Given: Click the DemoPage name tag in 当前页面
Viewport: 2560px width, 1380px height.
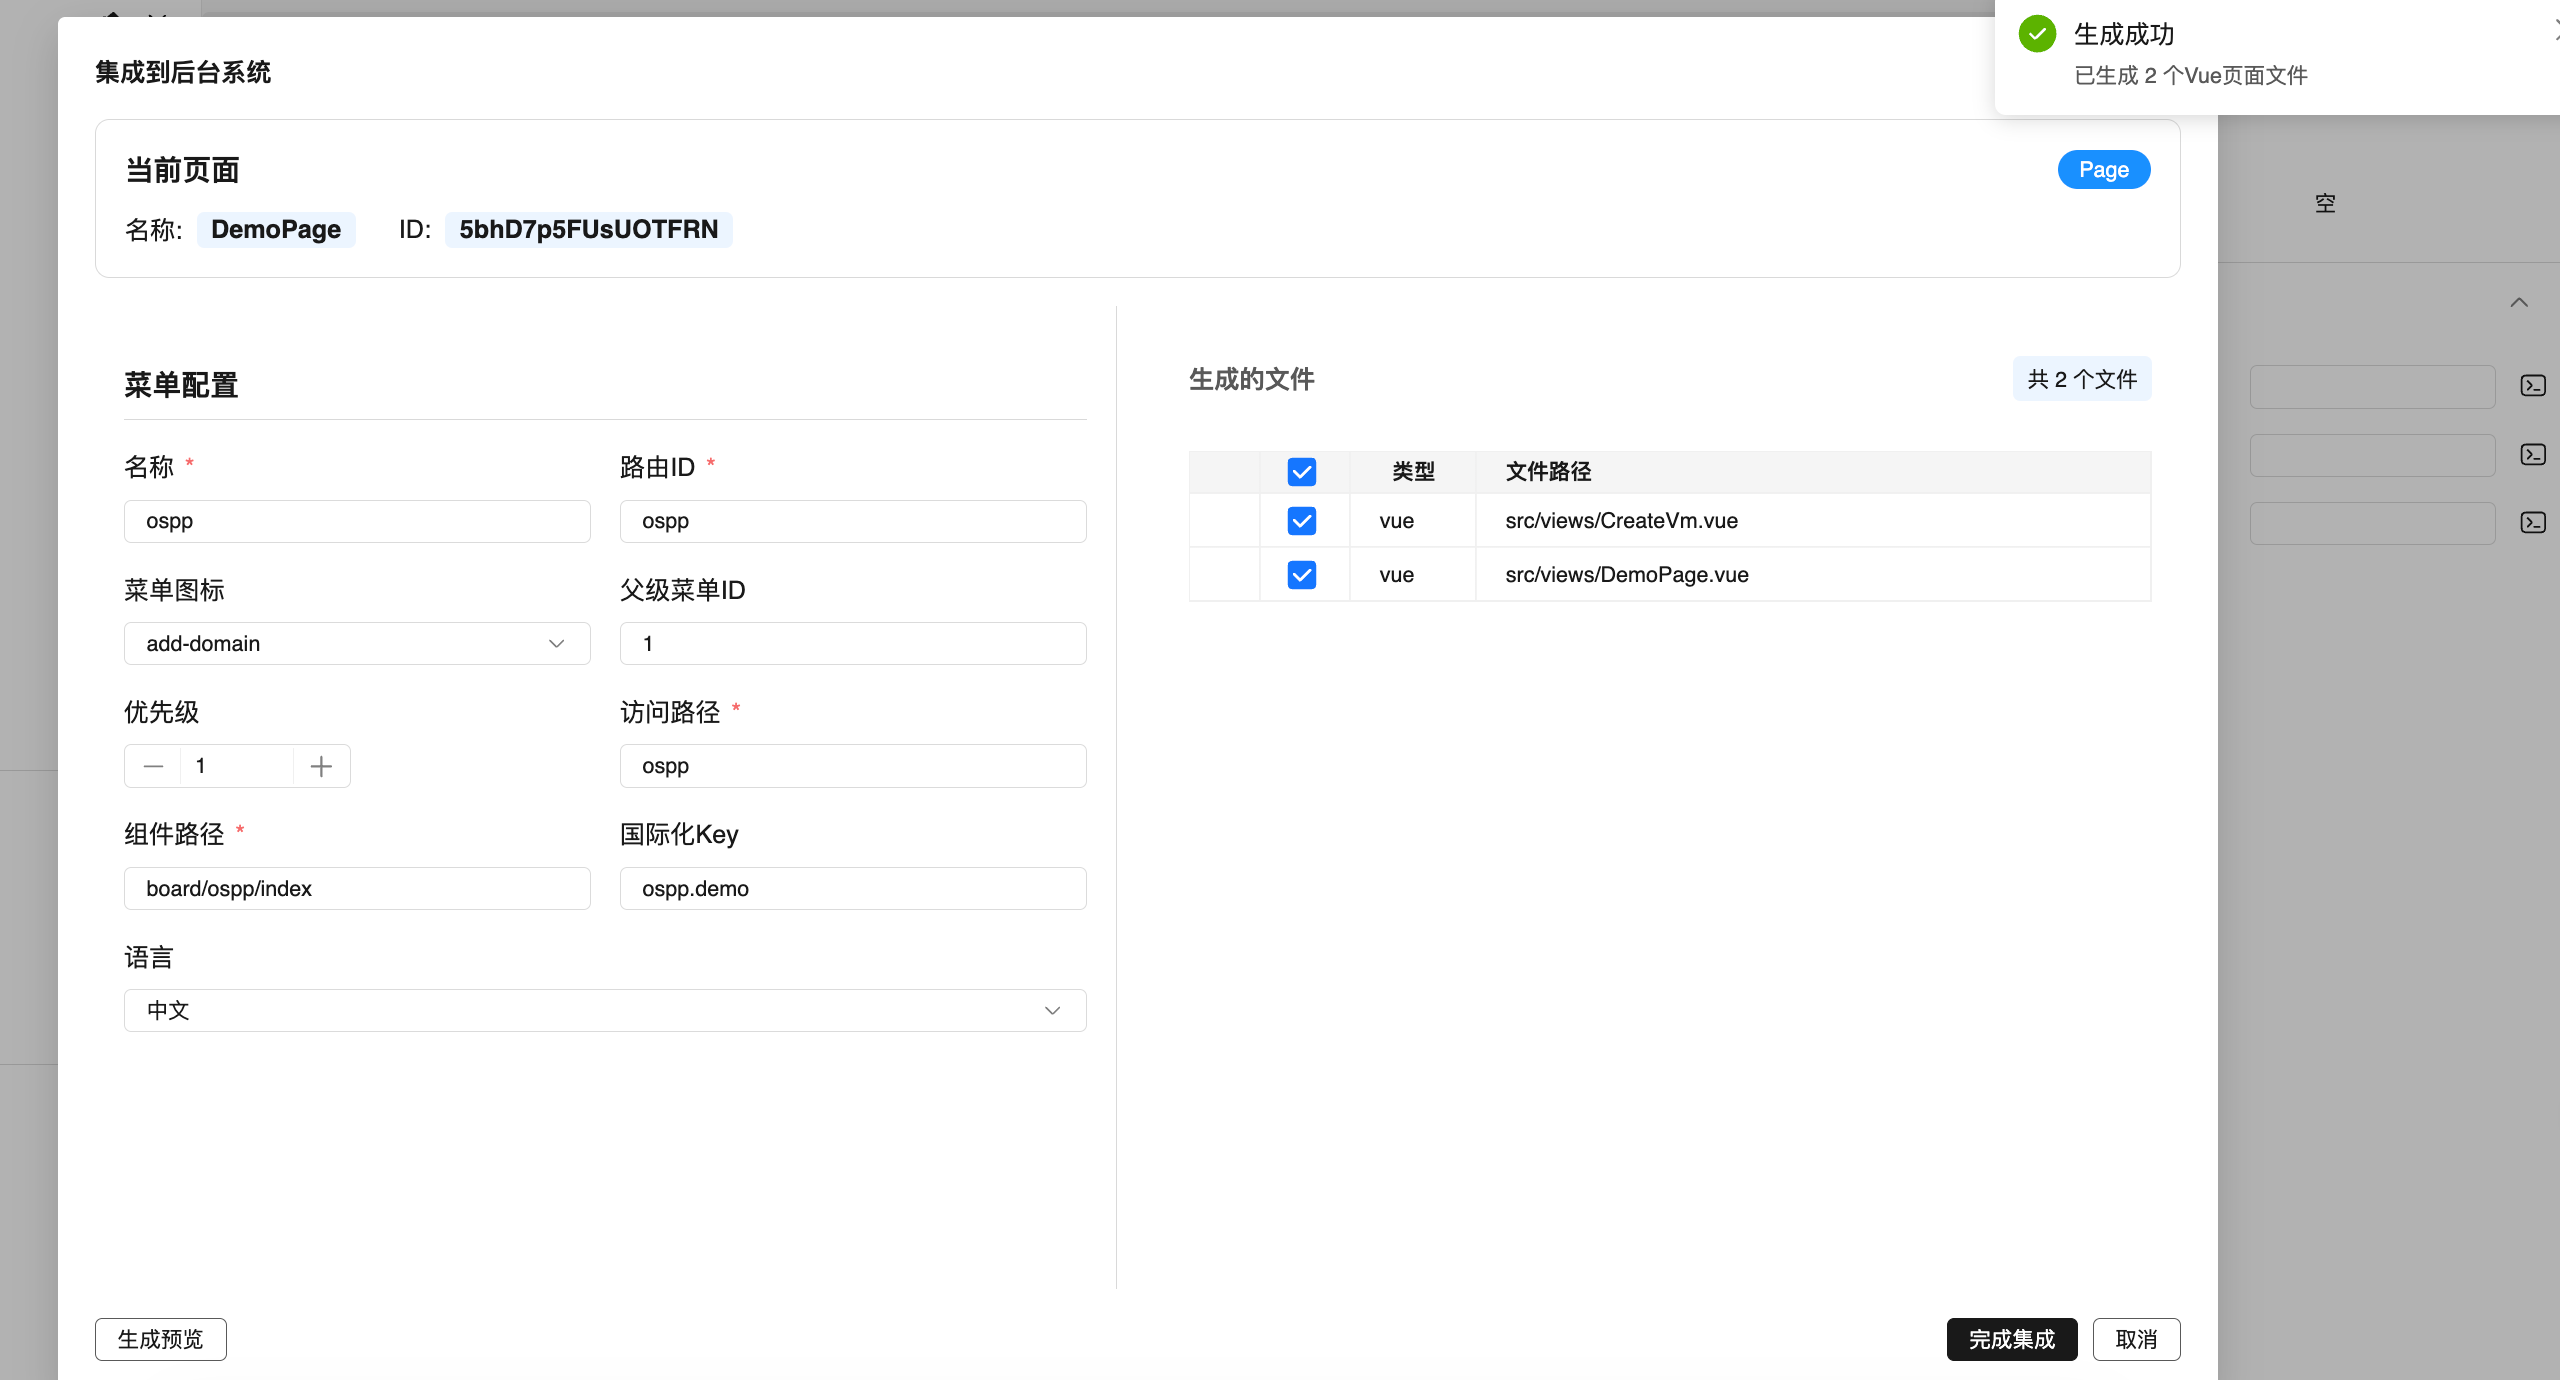Looking at the screenshot, I should (x=276, y=229).
